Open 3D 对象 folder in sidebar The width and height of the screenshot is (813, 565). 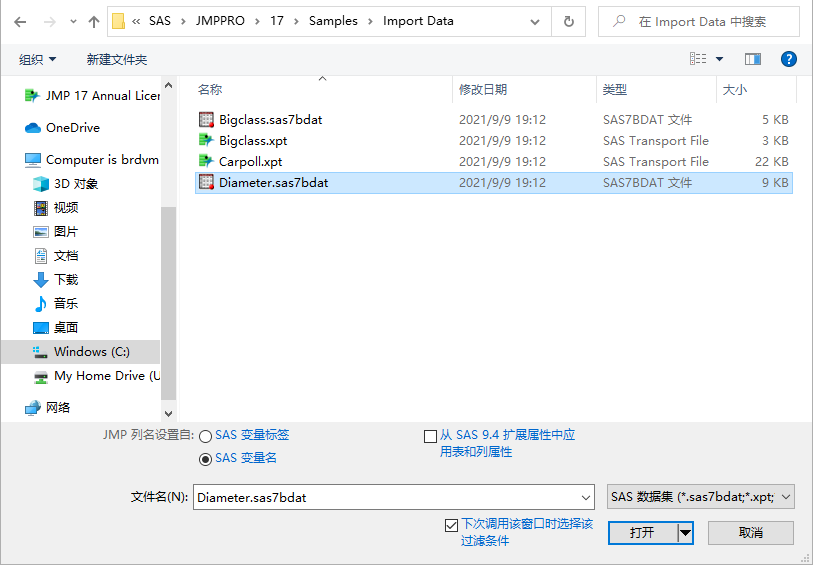65,184
